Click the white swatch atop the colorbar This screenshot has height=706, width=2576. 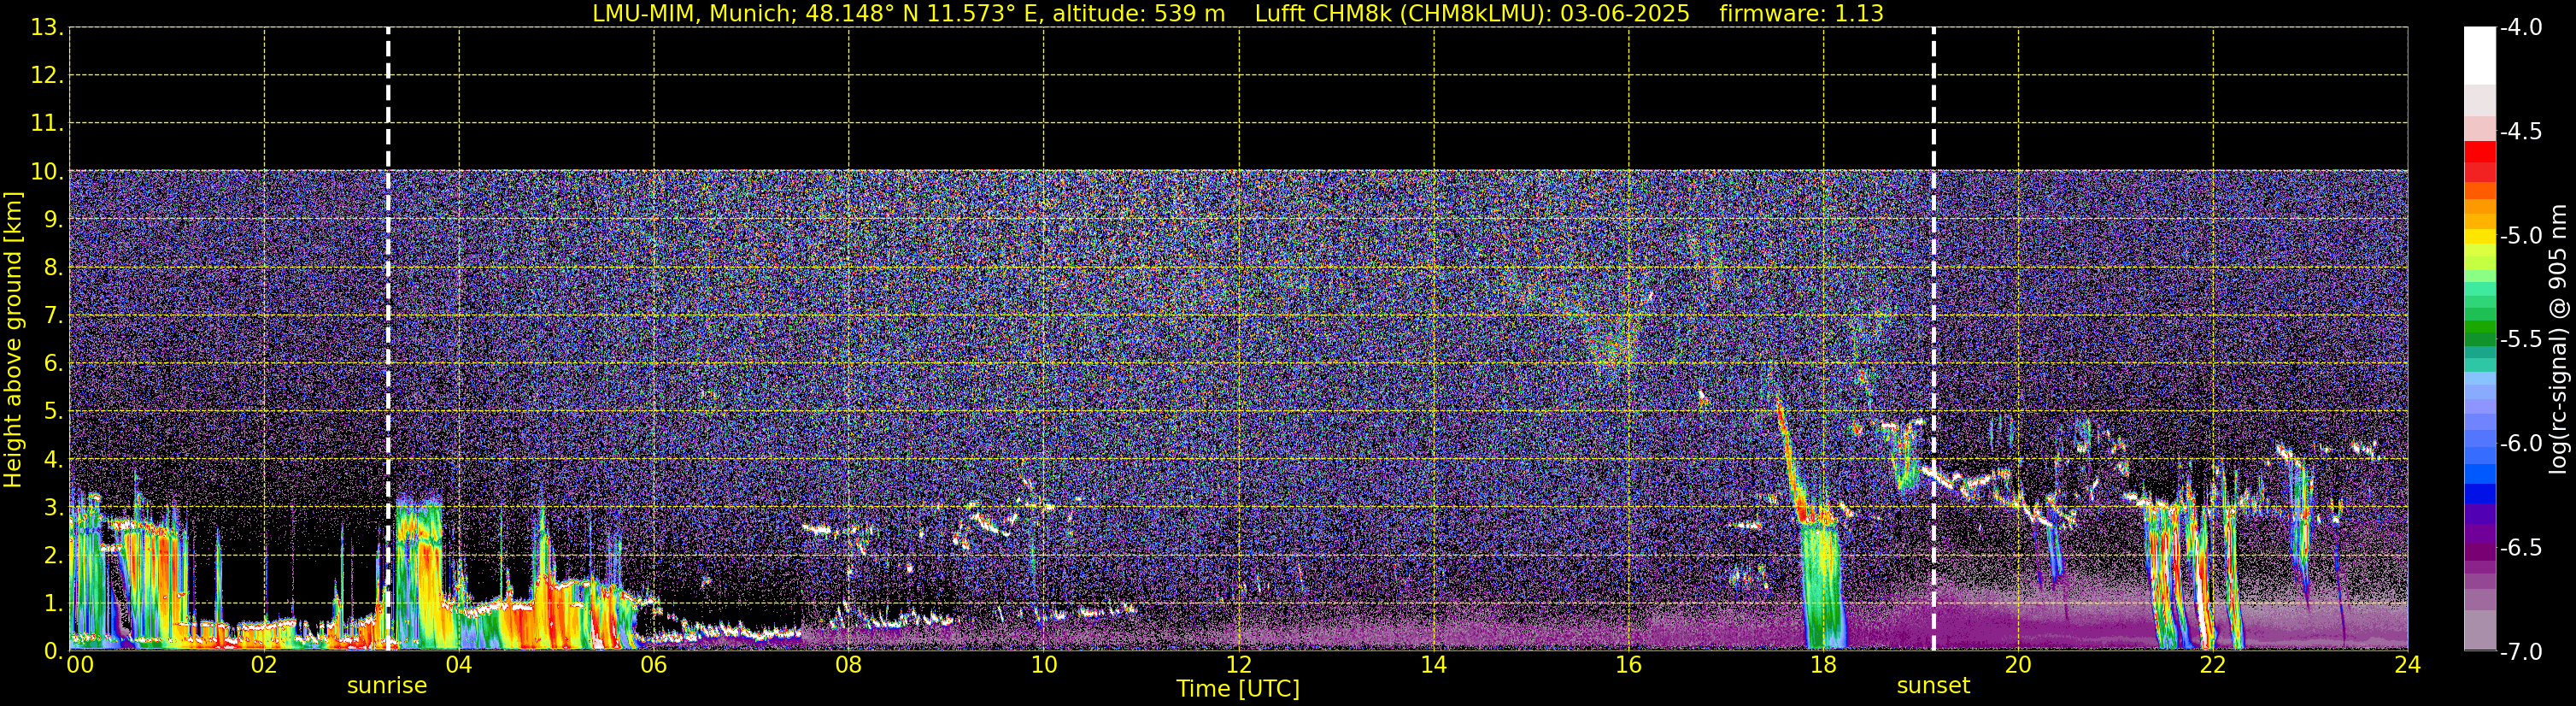click(x=2479, y=55)
